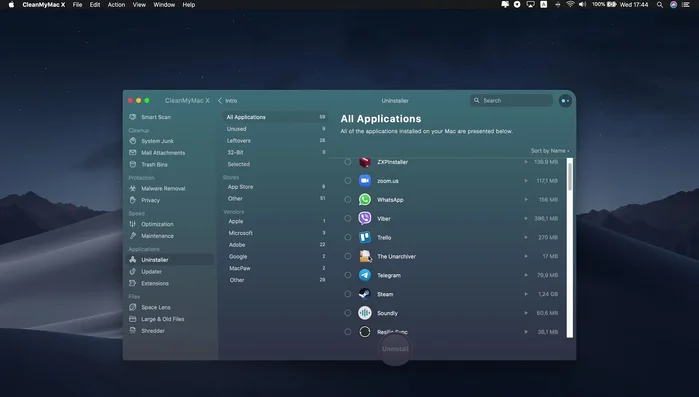699x397 pixels.
Task: Open the Privacy hand icon
Action: pyautogui.click(x=132, y=200)
